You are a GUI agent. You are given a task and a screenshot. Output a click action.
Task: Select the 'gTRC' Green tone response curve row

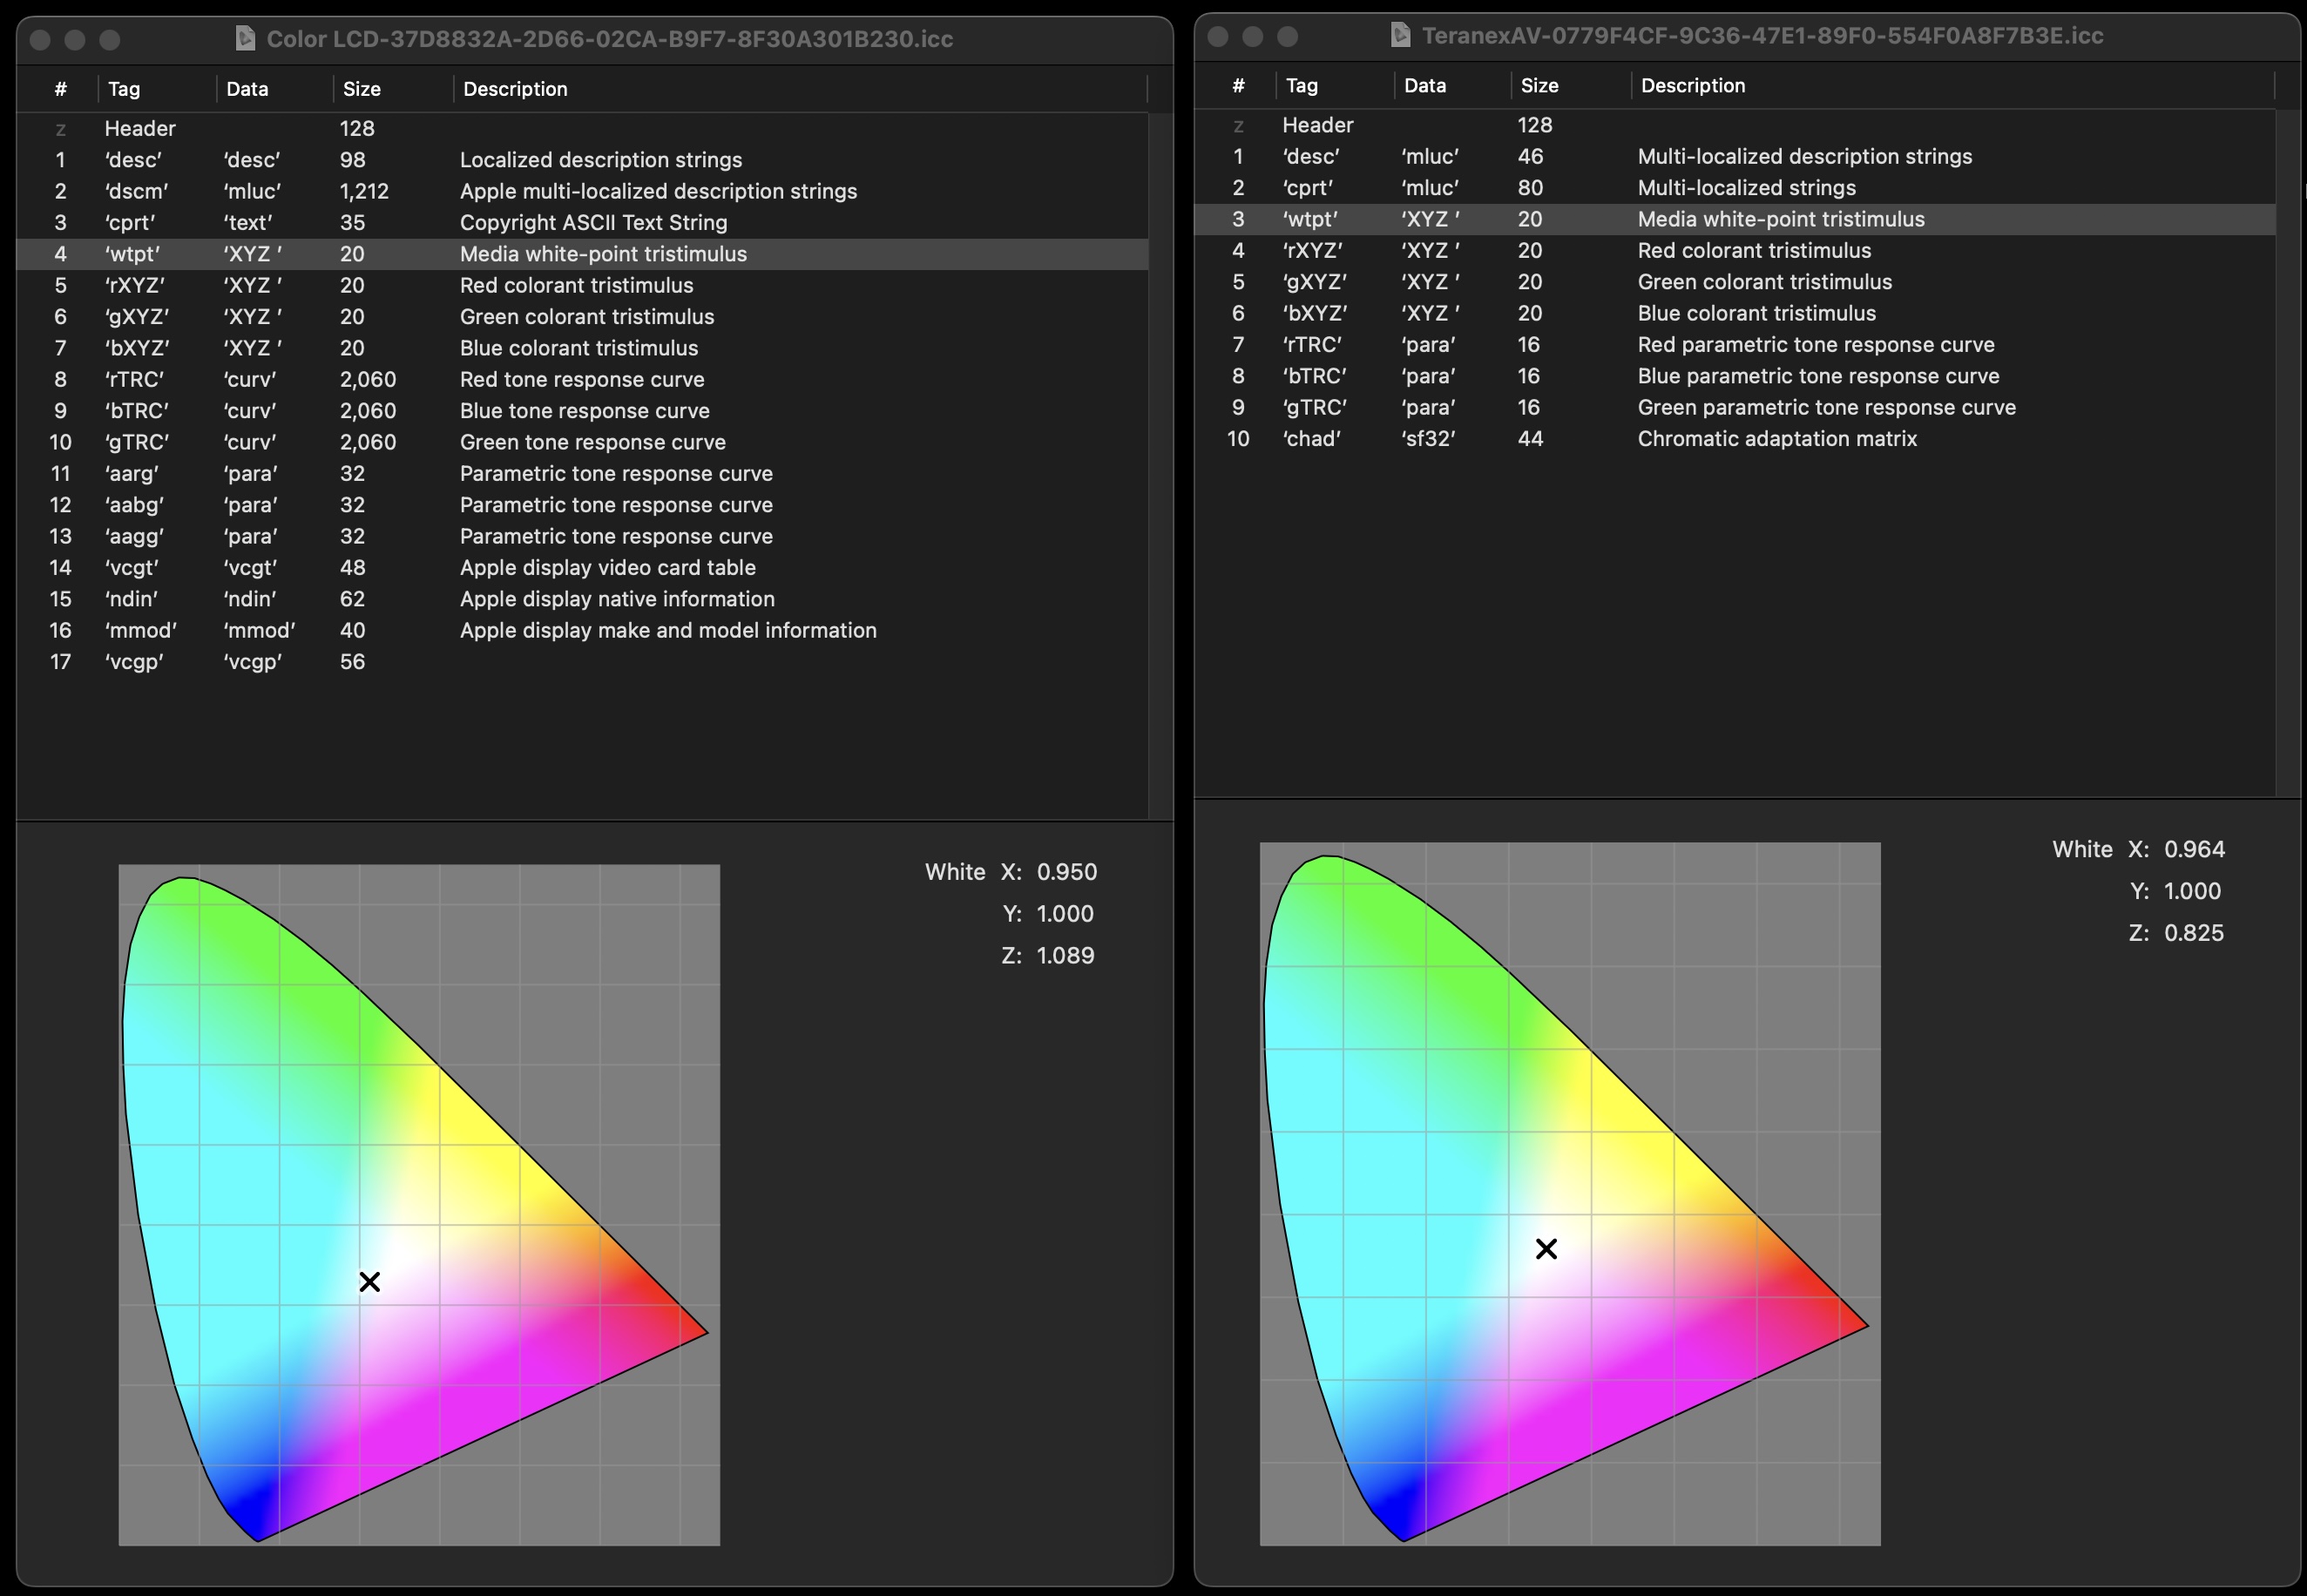[x=582, y=442]
